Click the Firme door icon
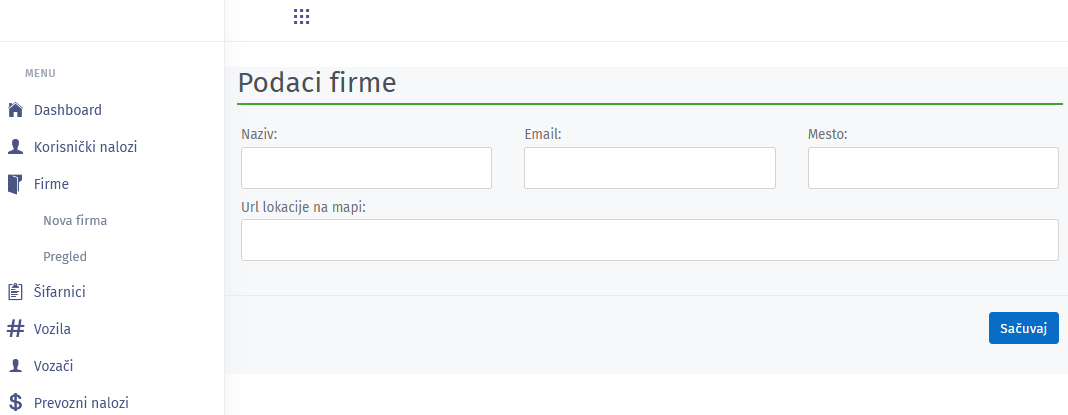1068x415 pixels. pyautogui.click(x=15, y=184)
